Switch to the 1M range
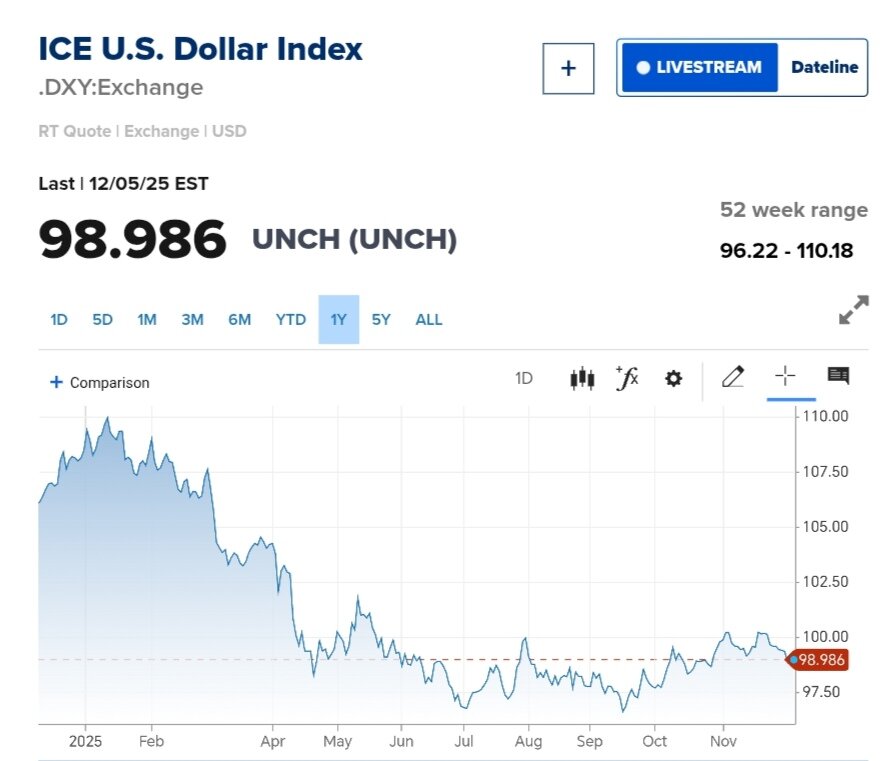Viewport: 894px width, 761px height. pyautogui.click(x=147, y=320)
